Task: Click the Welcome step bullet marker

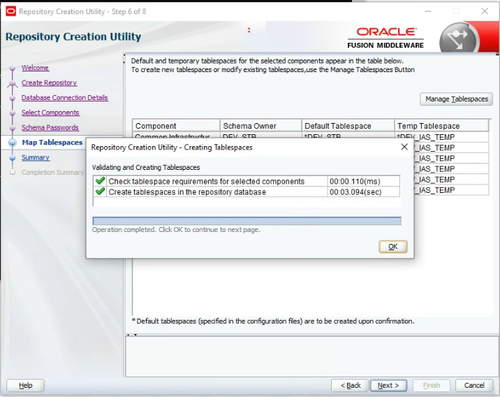Action: click(13, 68)
